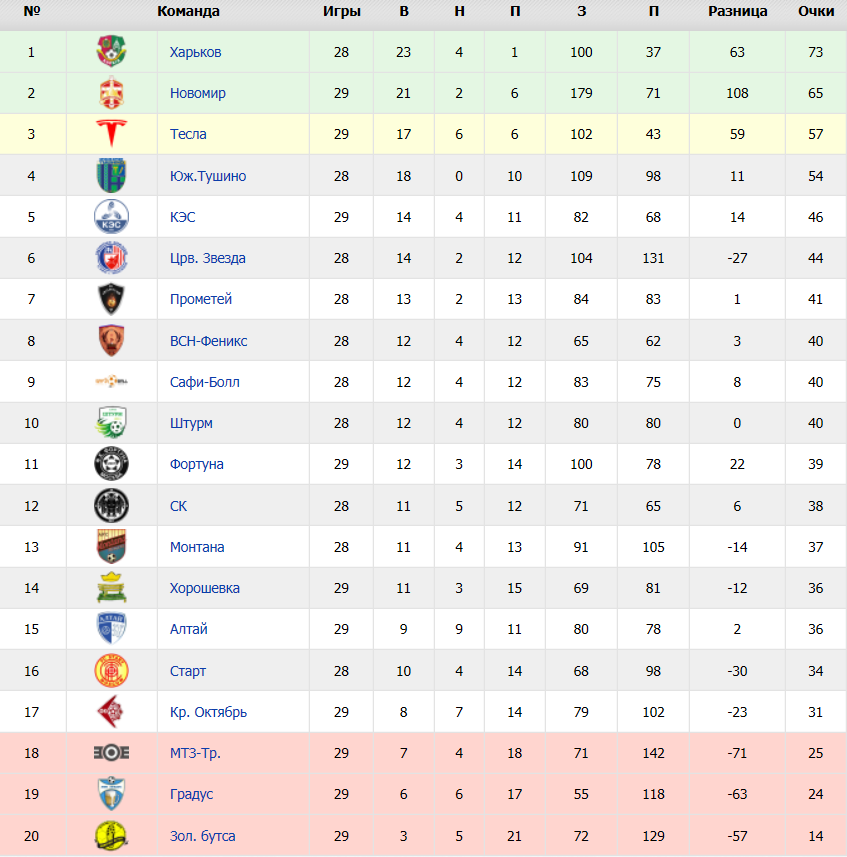Click the Фортуна black circular badge
847x857 pixels.
pyautogui.click(x=111, y=463)
